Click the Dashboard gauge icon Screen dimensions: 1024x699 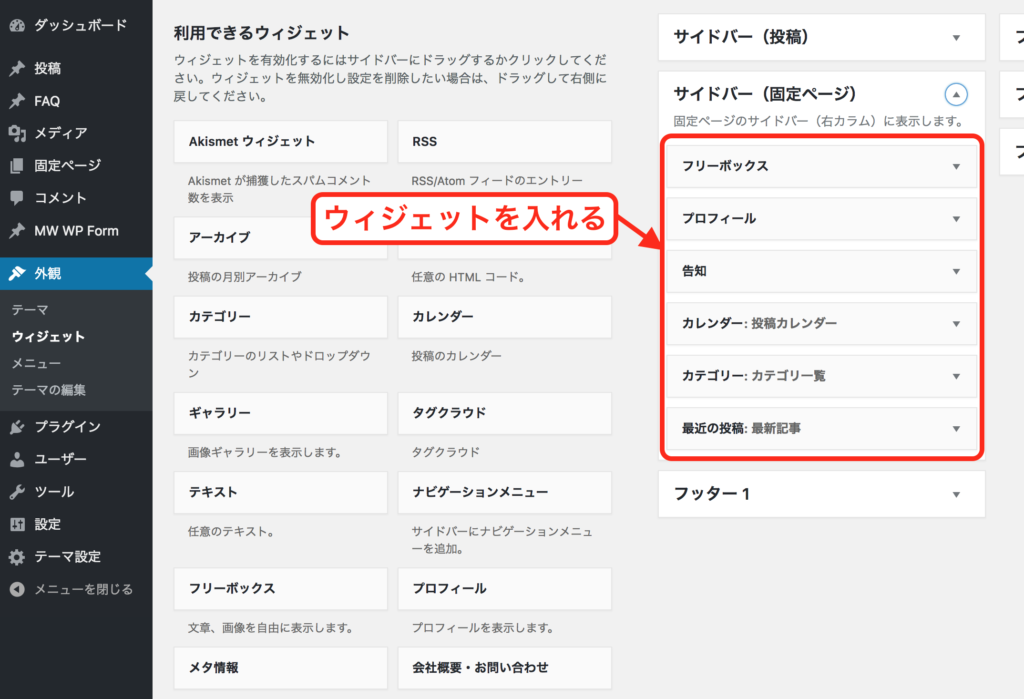[x=17, y=24]
